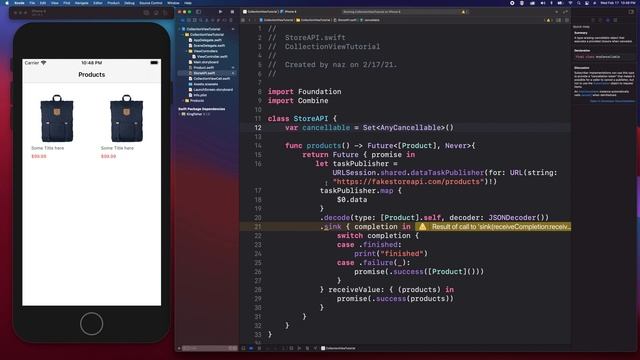This screenshot has width=640, height=360.
Task: Collapse the ViewControllers folder
Action: 187,51
